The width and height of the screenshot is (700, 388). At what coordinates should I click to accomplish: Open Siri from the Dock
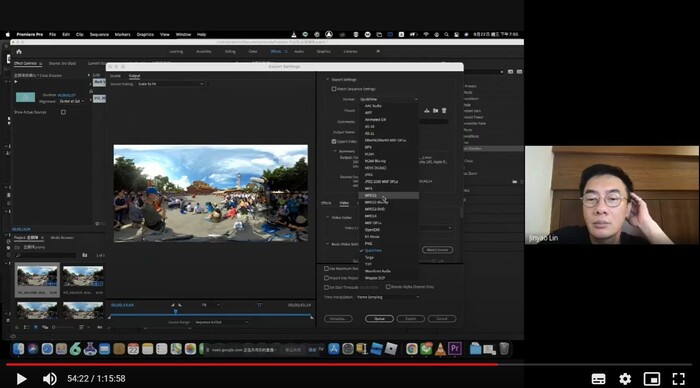(33, 349)
